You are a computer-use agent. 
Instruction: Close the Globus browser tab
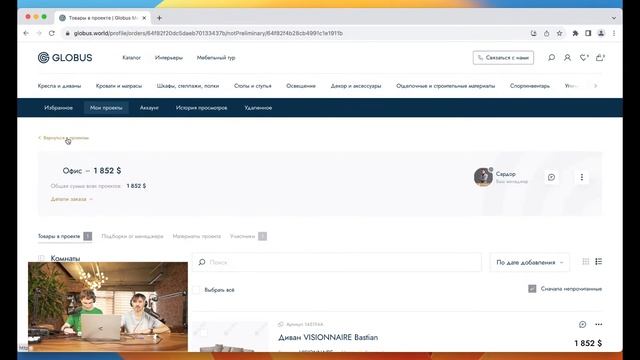pyautogui.click(x=144, y=18)
